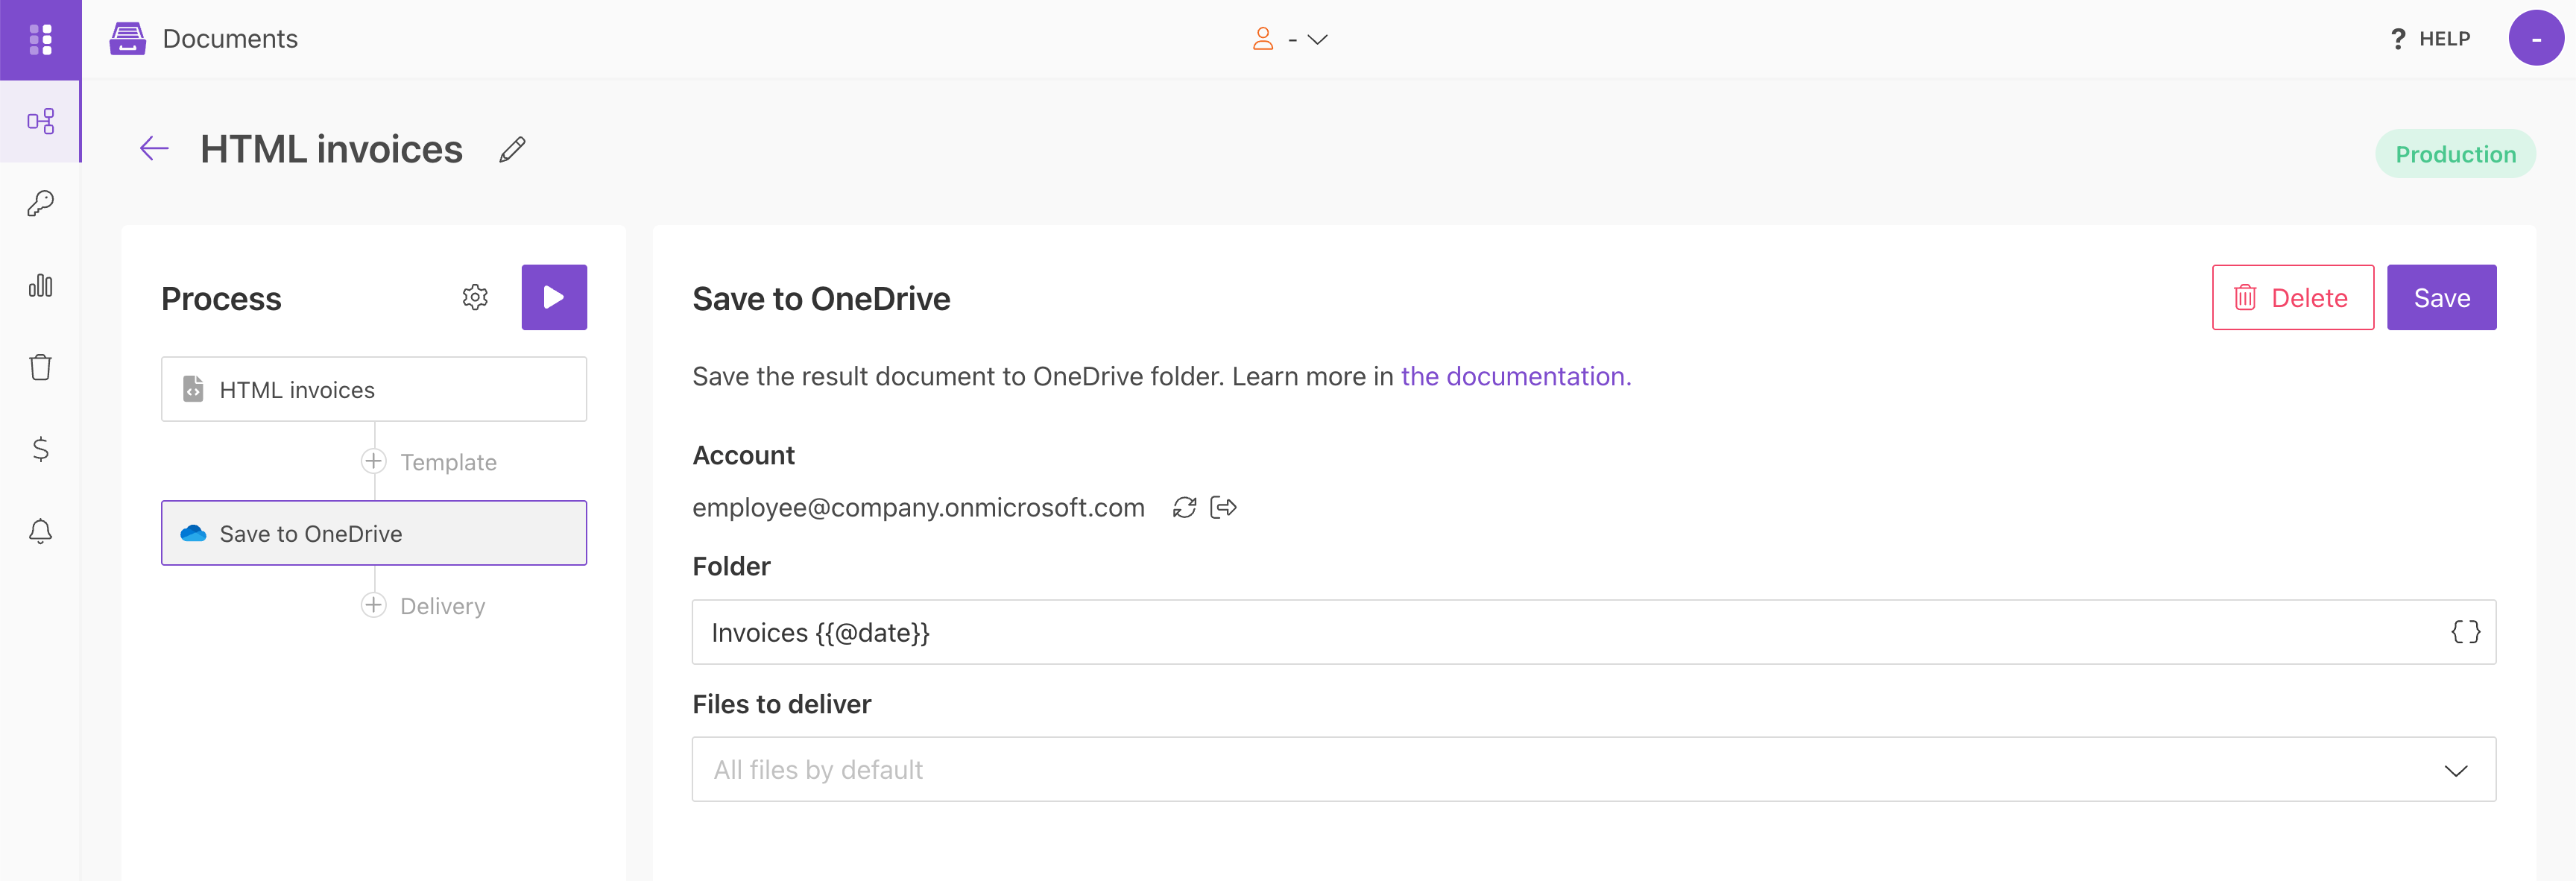Expand the workspace switcher chevron
The image size is (2576, 881).
coord(1318,40)
